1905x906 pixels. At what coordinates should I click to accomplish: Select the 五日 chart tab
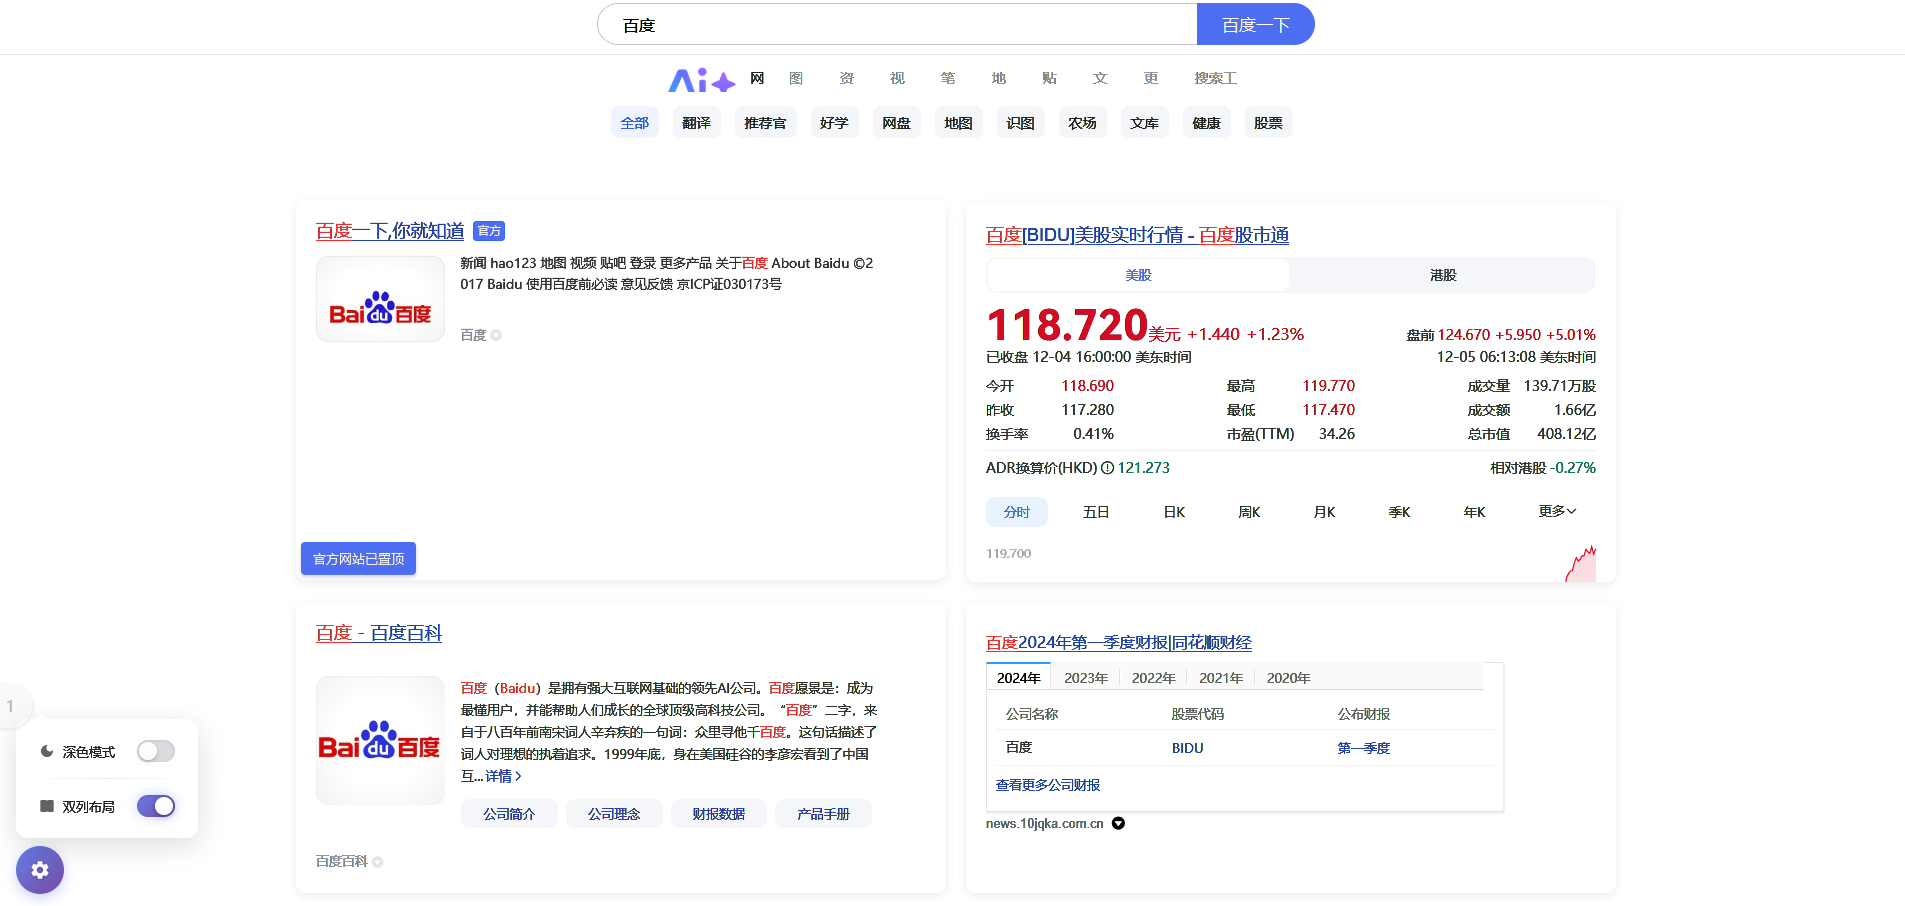point(1096,512)
